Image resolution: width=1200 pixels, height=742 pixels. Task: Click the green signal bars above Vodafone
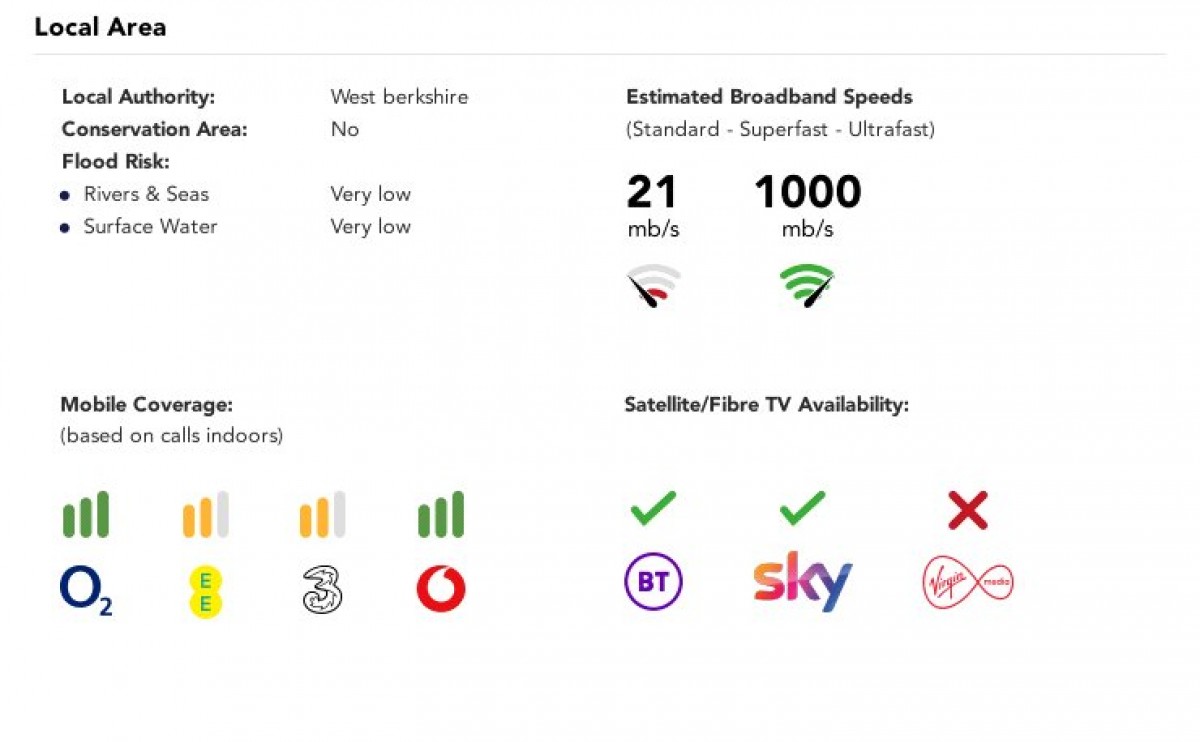click(441, 514)
